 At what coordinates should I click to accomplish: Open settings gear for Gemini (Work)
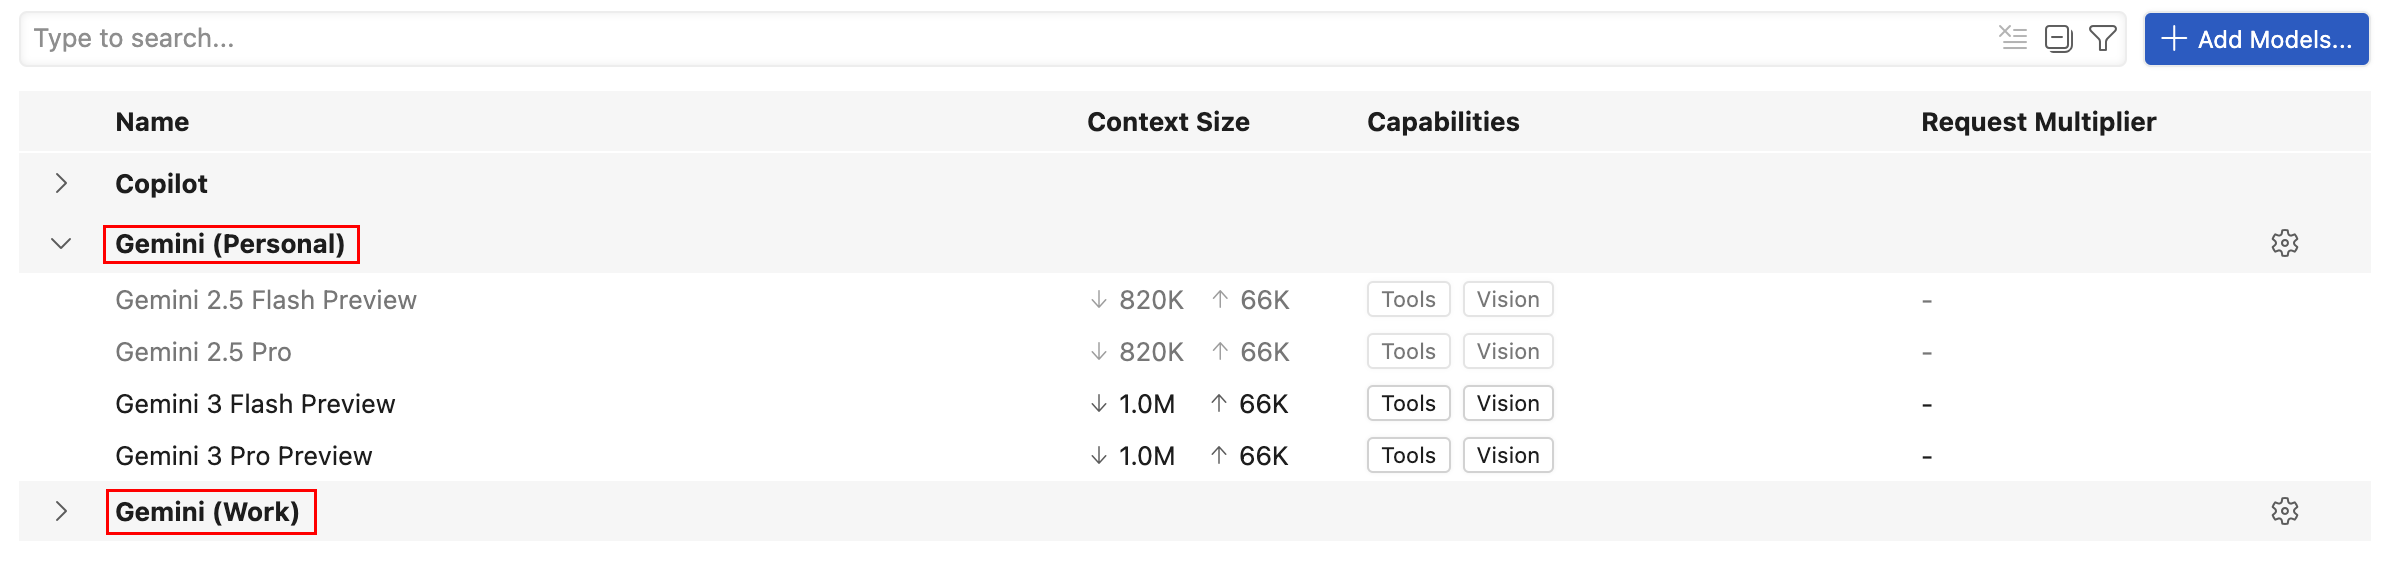2285,511
